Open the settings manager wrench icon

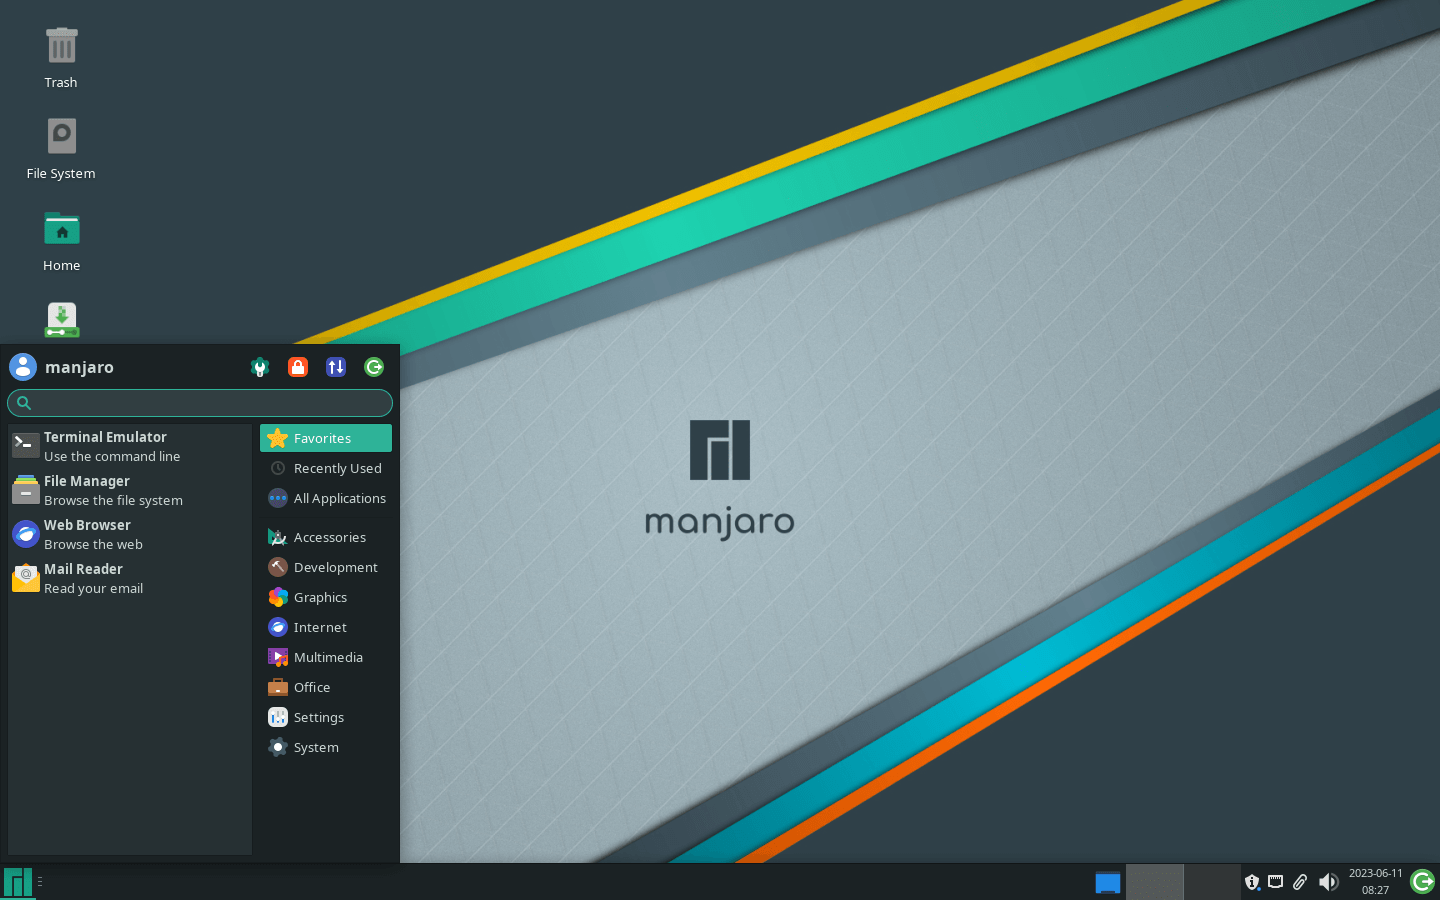tap(260, 367)
